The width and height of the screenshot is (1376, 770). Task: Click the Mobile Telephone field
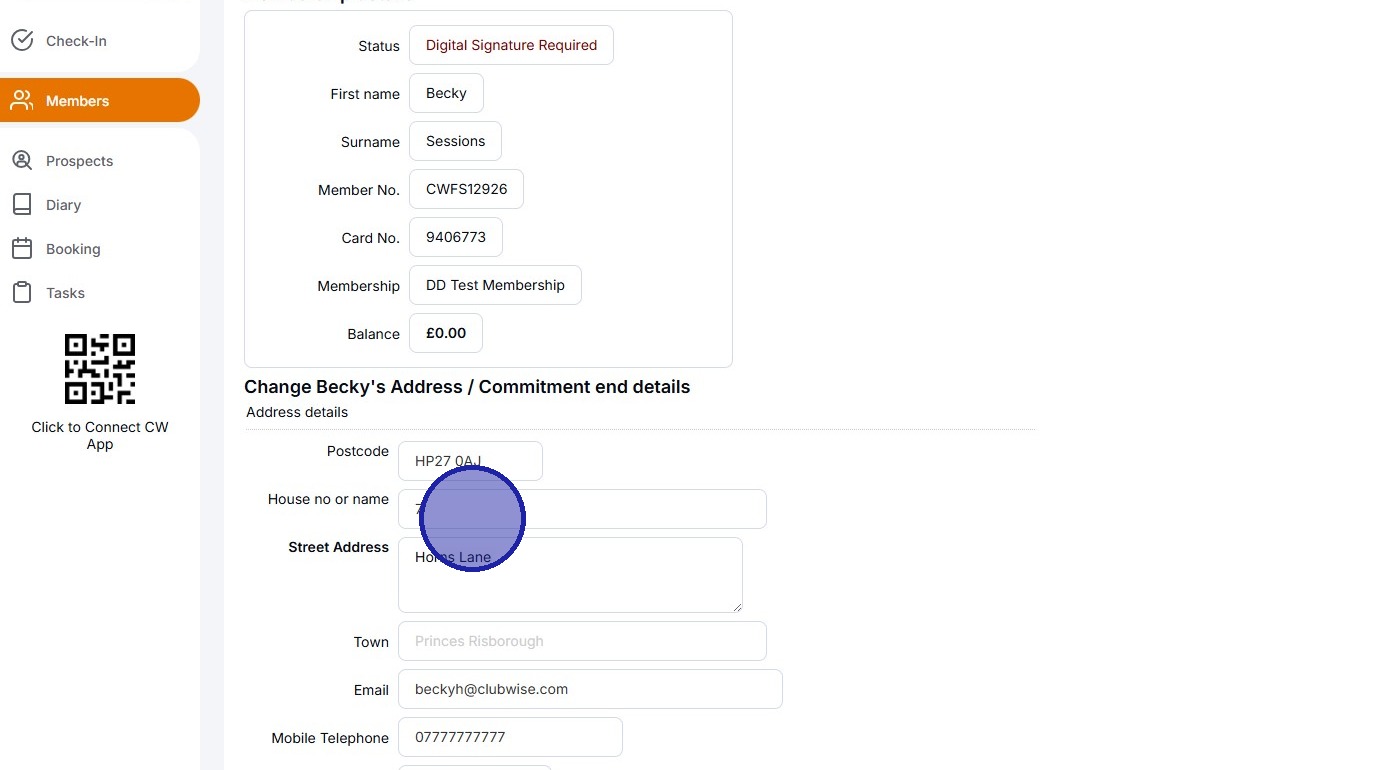(x=510, y=737)
